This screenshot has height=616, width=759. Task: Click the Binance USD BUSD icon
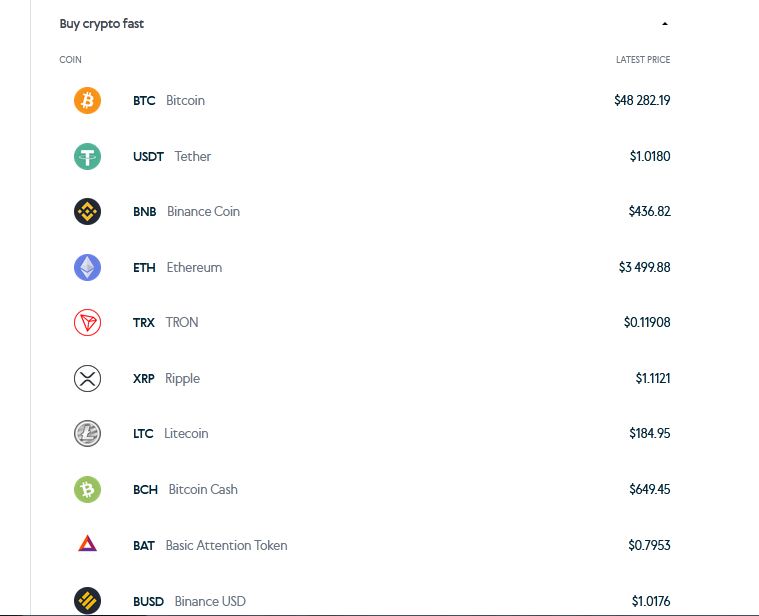click(87, 600)
